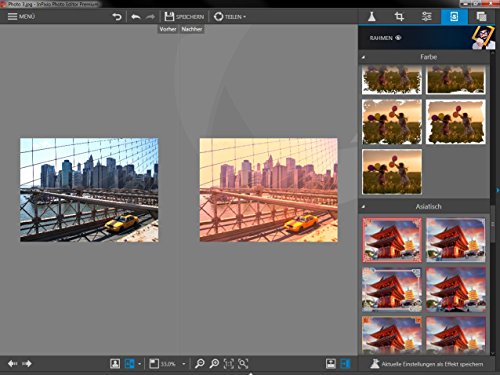Open the effects flask tab
This screenshot has height=375, width=500.
[x=372, y=16]
